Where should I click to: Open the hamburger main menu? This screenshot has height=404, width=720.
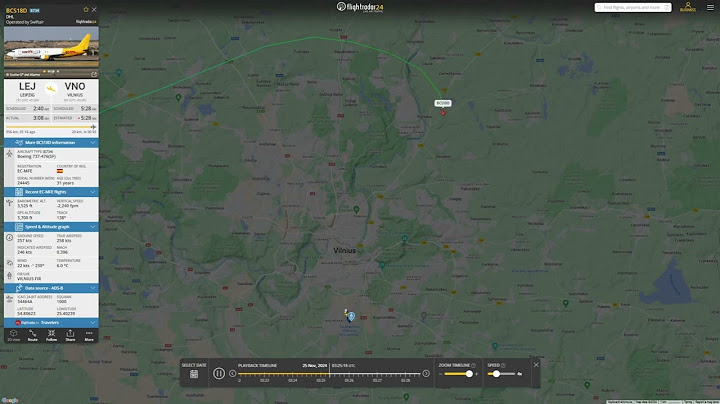(710, 7)
